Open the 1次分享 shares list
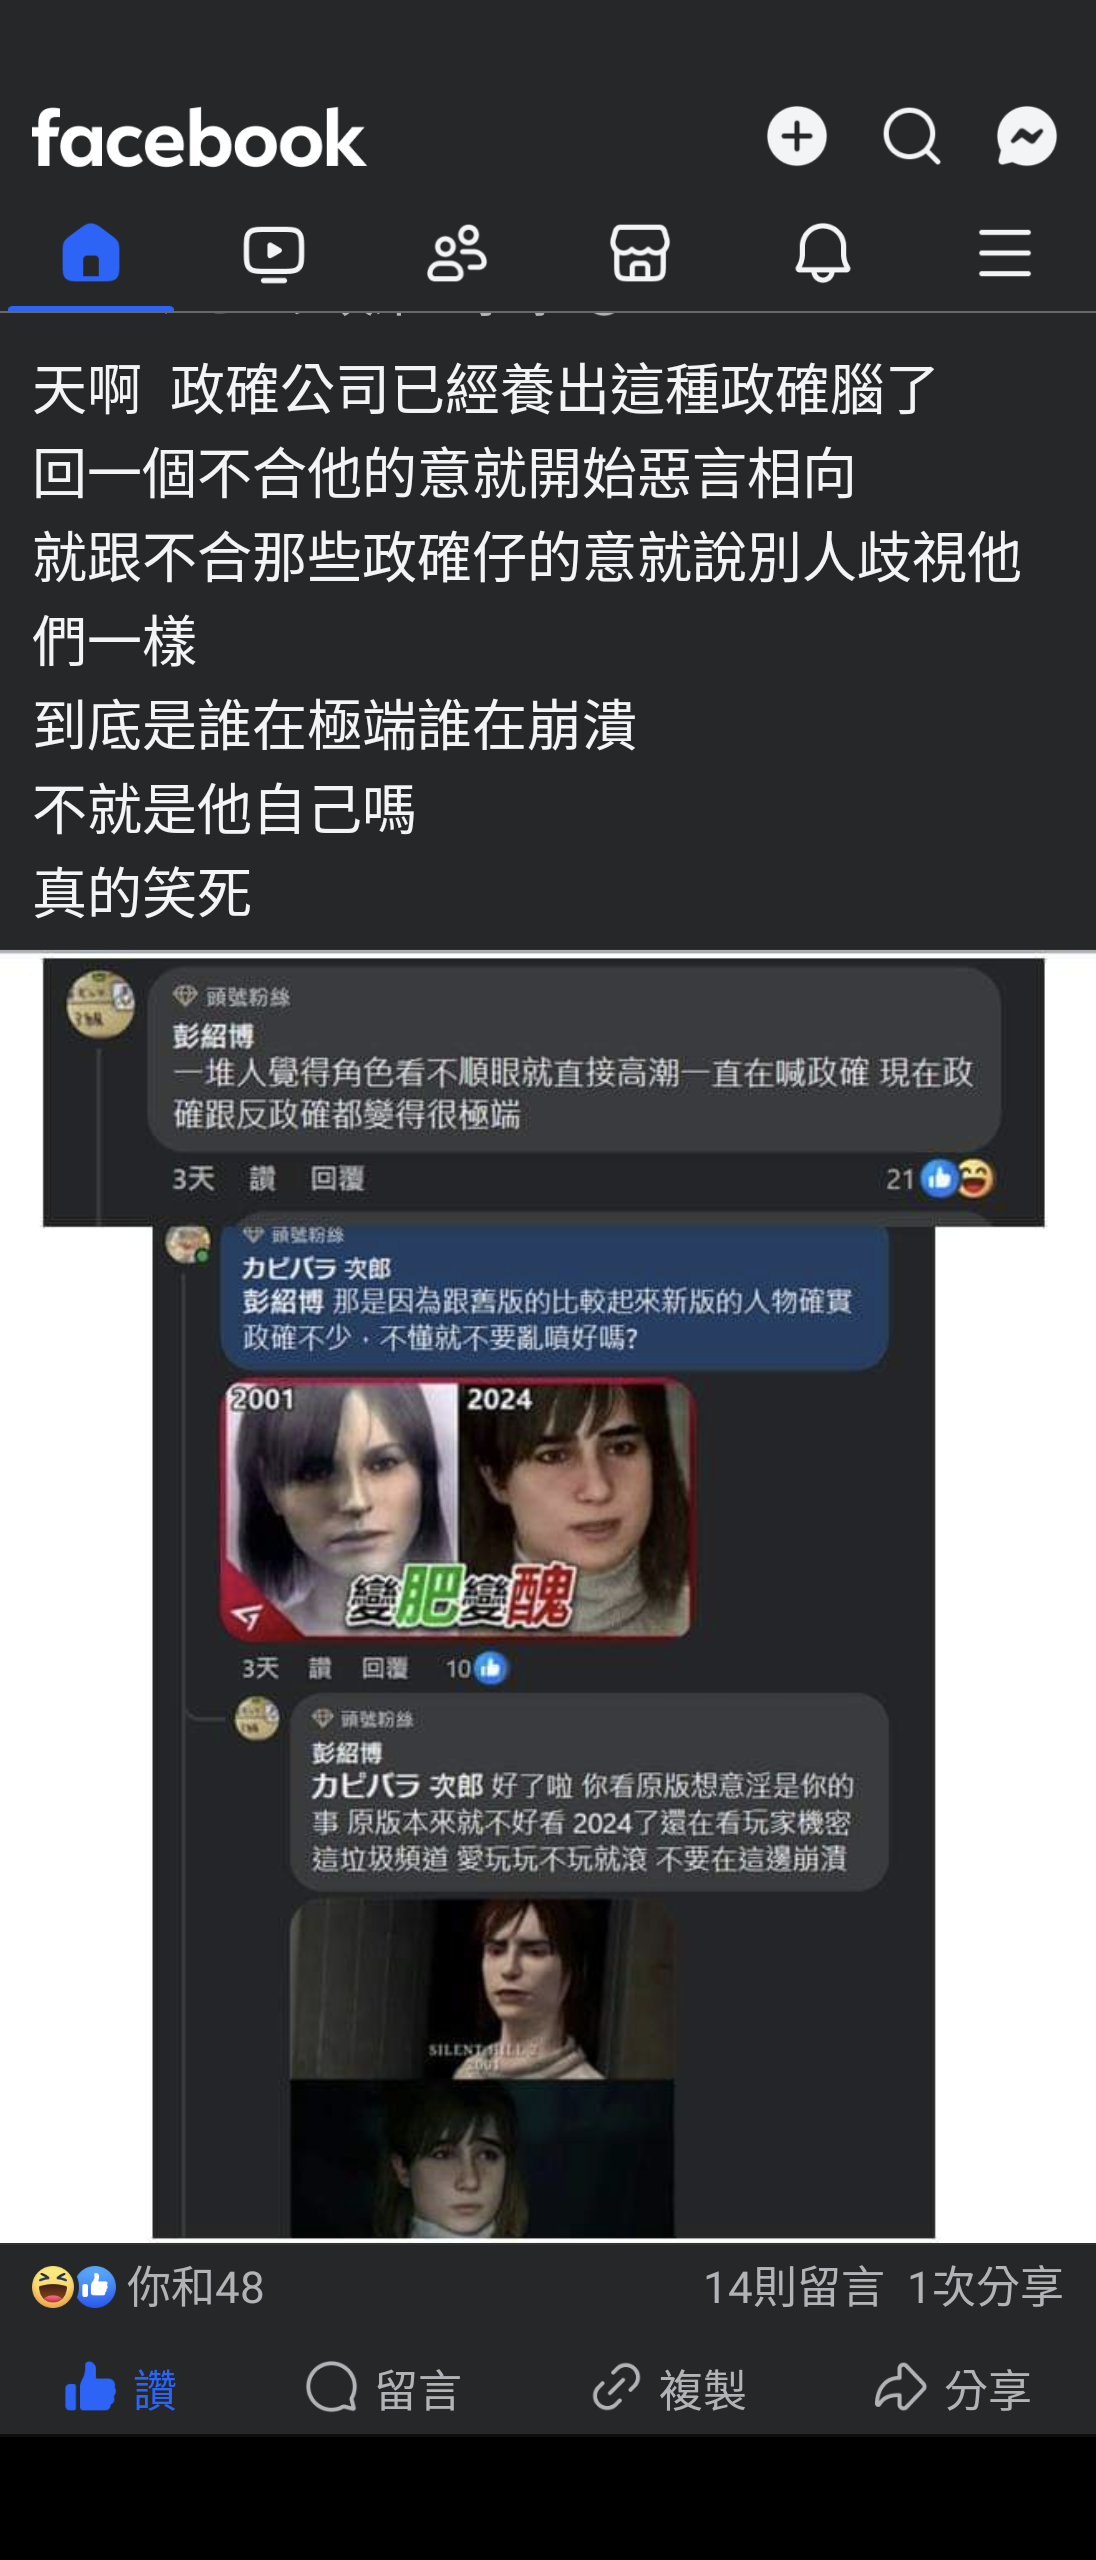The height and width of the screenshot is (2560, 1096). coord(985,2287)
